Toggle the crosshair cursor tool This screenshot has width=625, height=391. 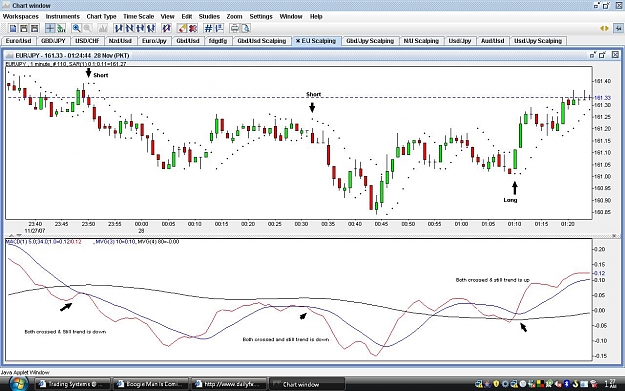50,28
